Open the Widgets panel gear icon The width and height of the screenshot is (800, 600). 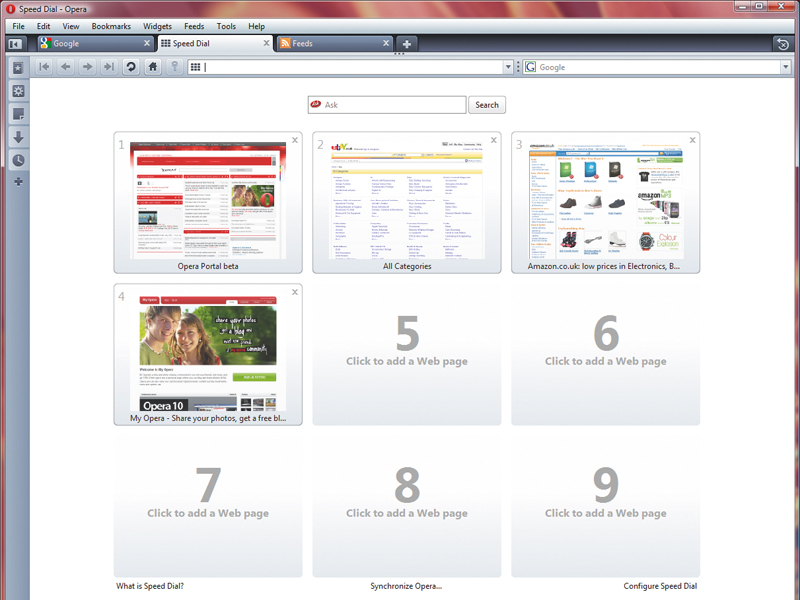click(x=18, y=91)
